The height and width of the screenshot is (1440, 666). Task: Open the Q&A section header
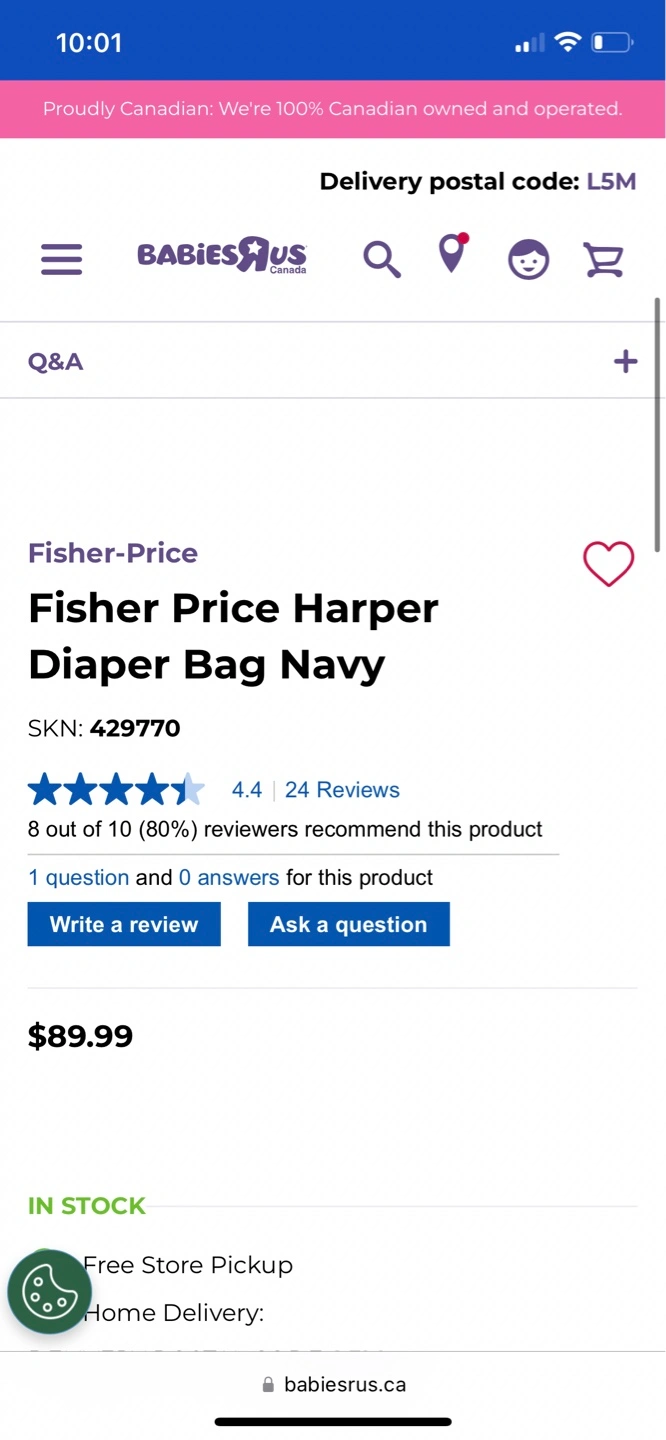pos(56,361)
